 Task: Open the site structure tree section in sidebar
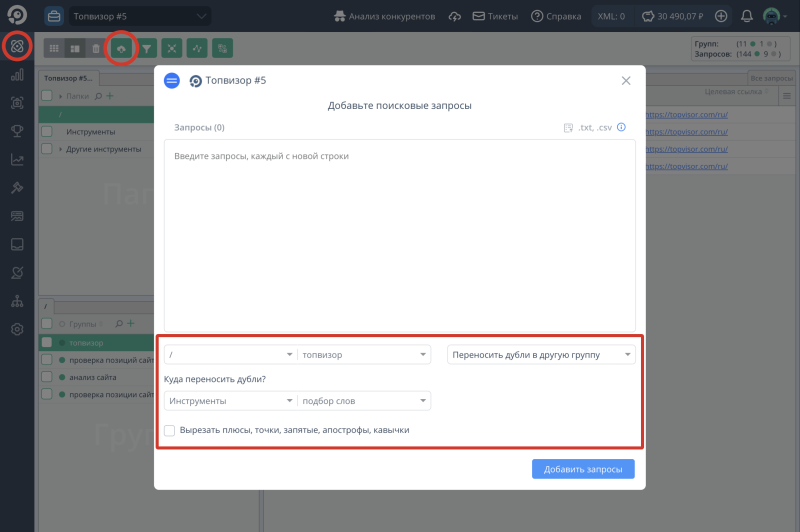(x=17, y=301)
